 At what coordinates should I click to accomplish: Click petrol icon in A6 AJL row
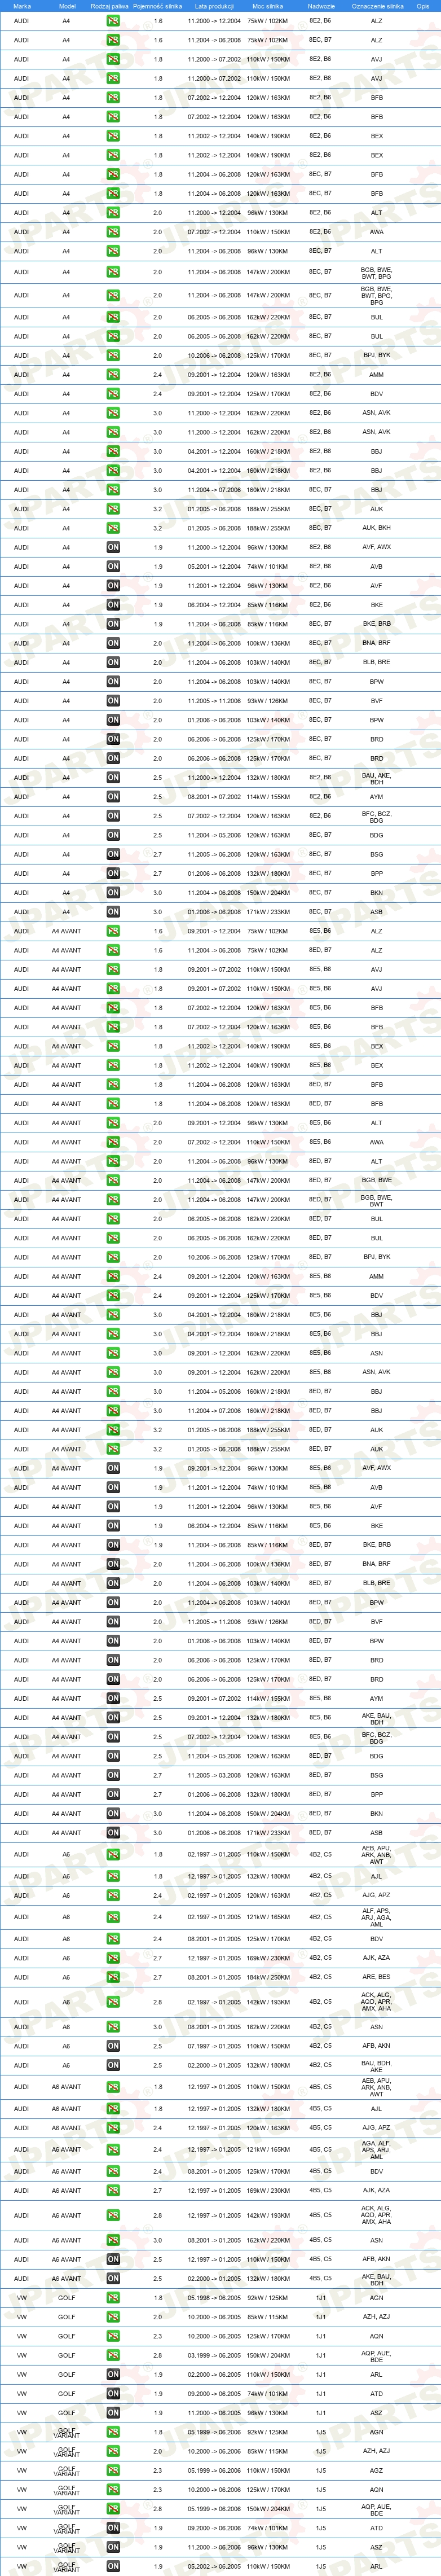pos(113,1876)
